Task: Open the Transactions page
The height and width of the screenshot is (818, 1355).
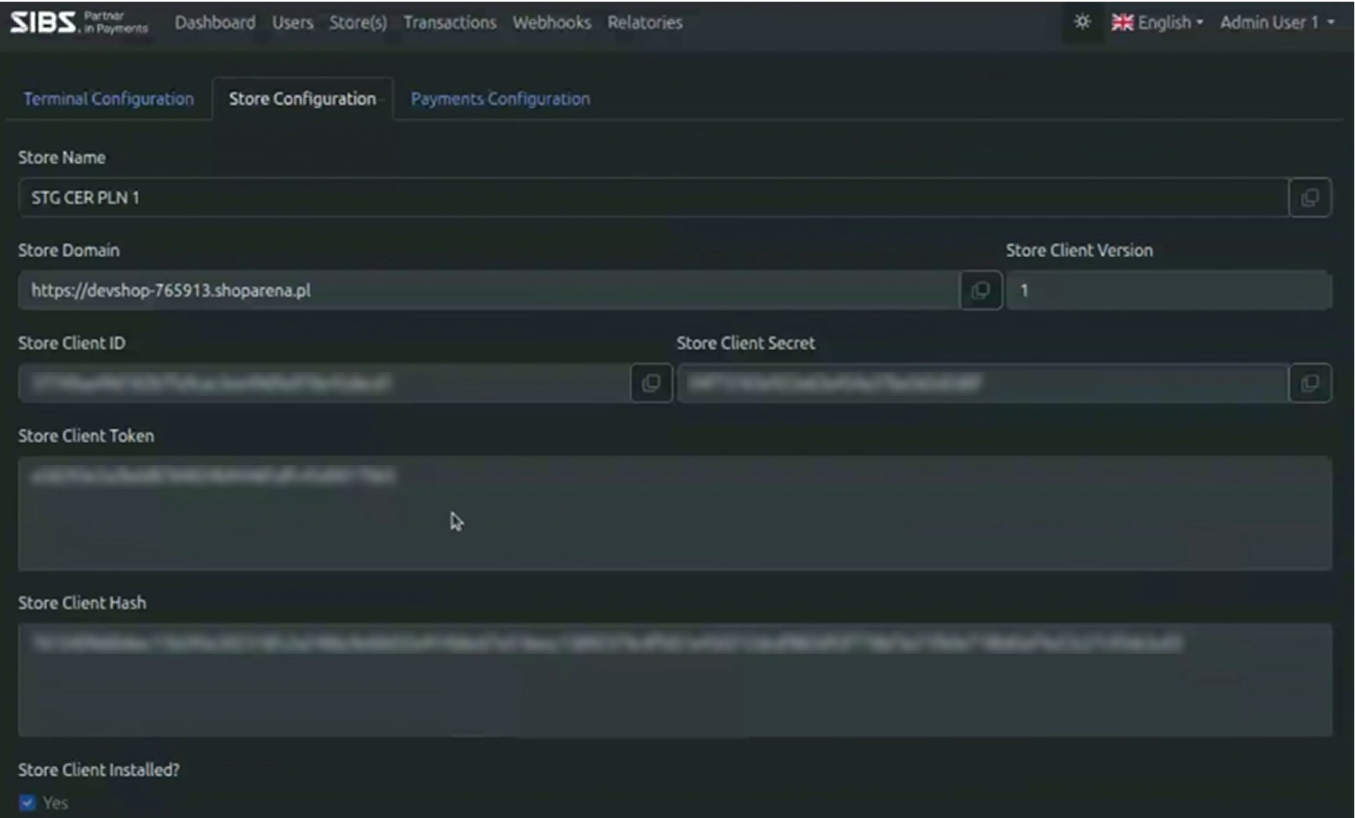Action: (449, 22)
